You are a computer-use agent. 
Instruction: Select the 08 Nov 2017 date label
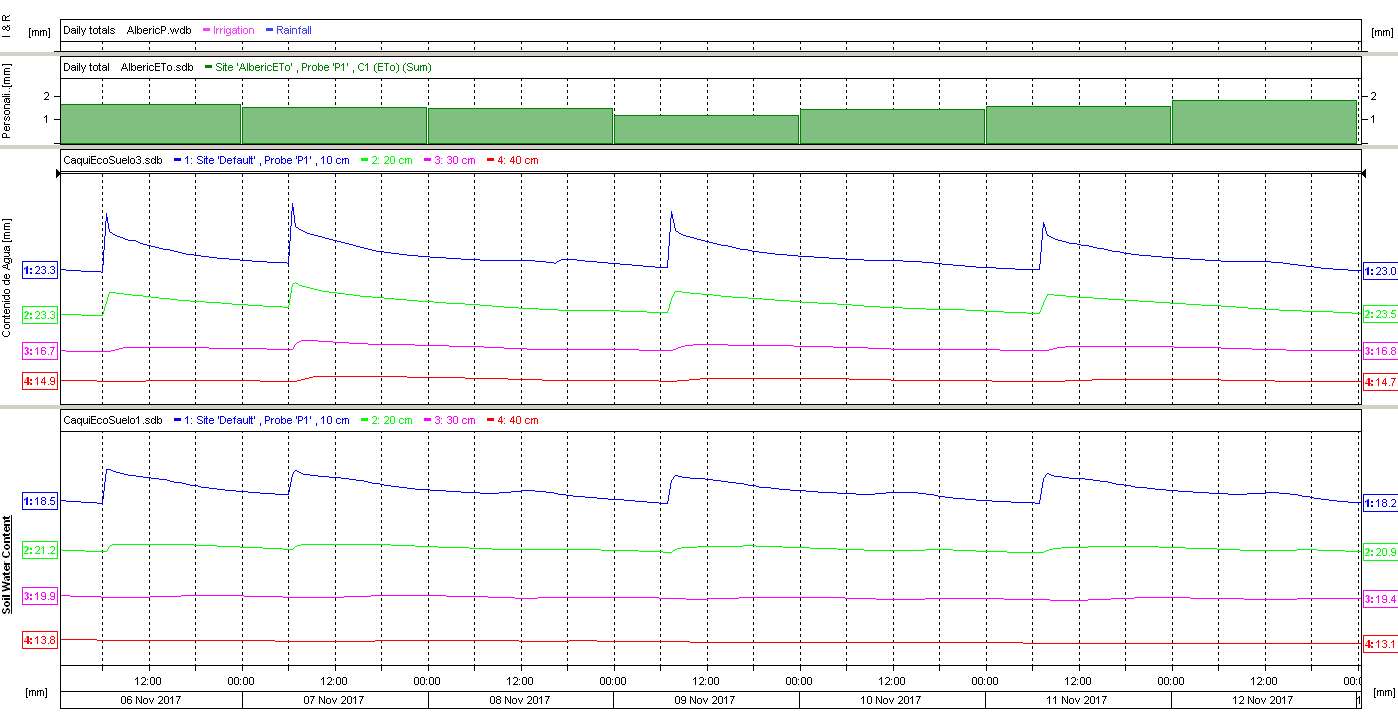520,700
